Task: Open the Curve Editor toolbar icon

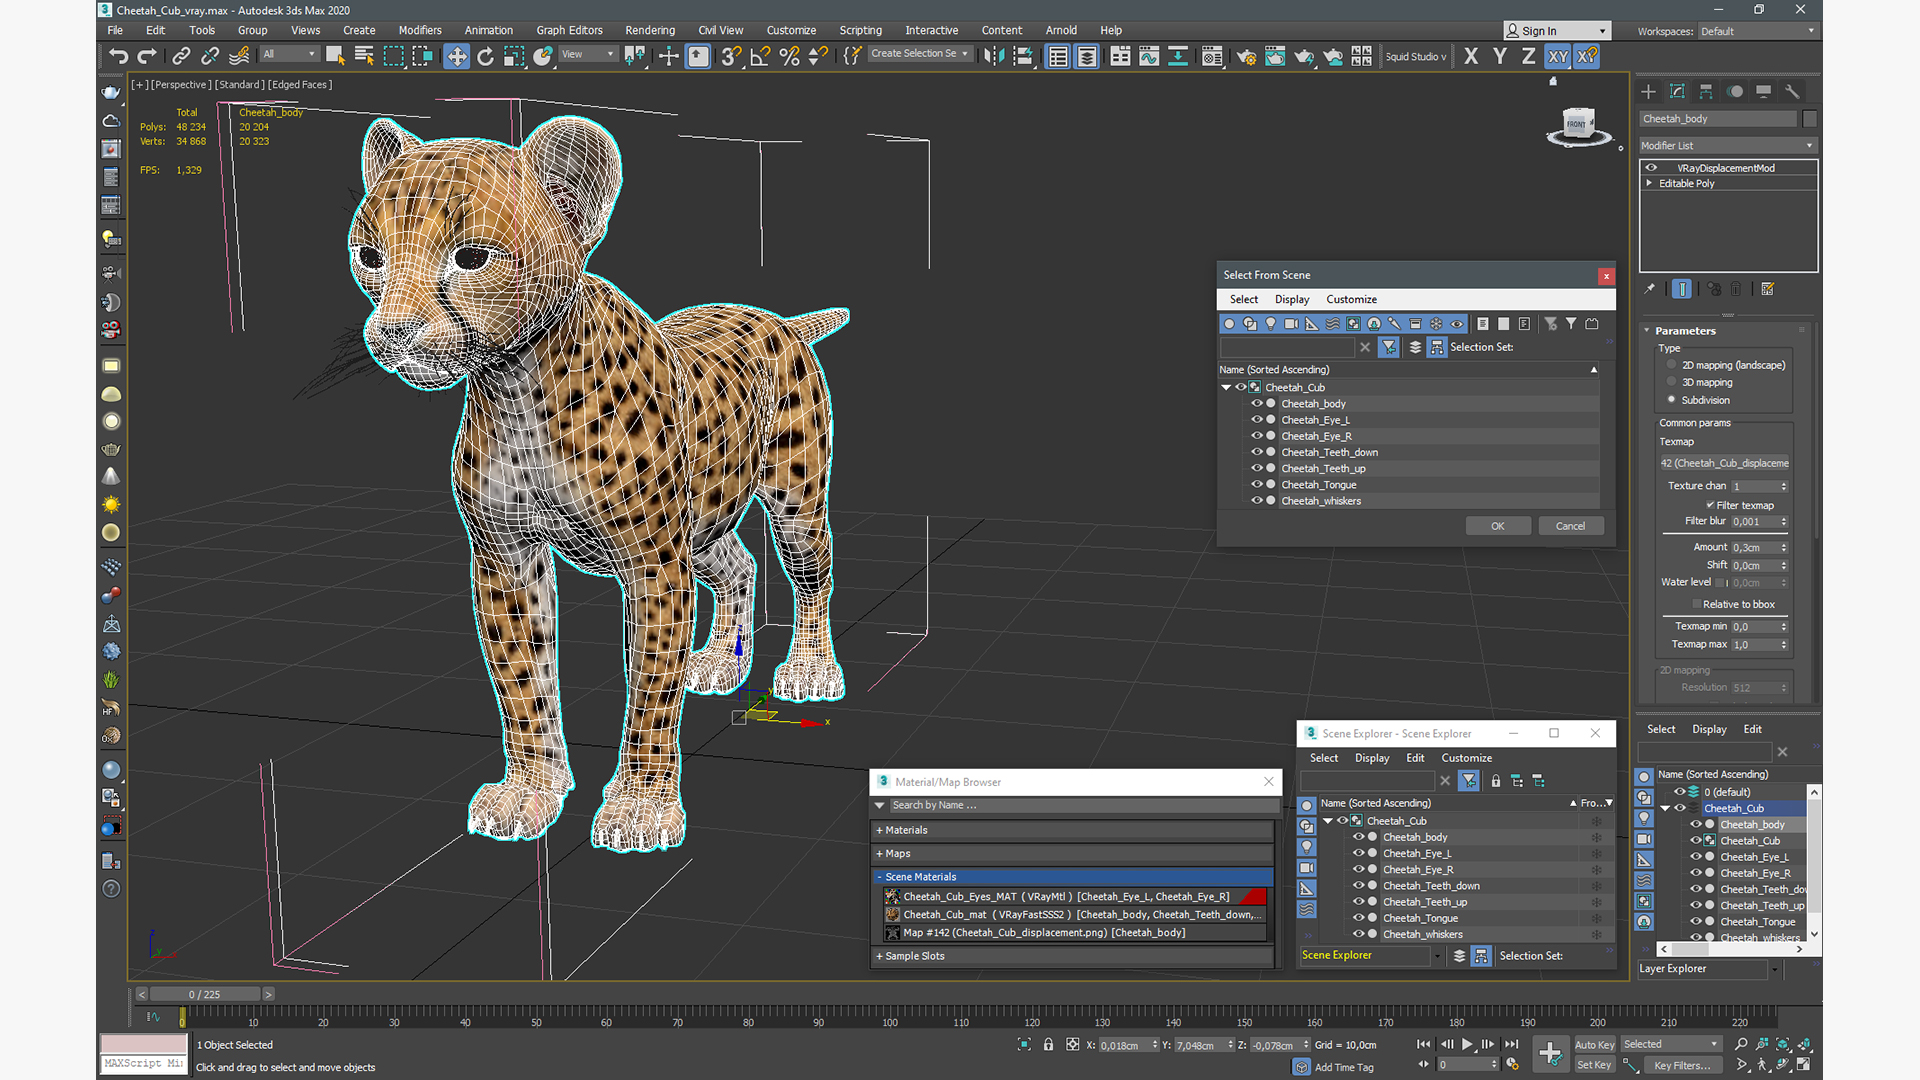Action: [x=1149, y=57]
